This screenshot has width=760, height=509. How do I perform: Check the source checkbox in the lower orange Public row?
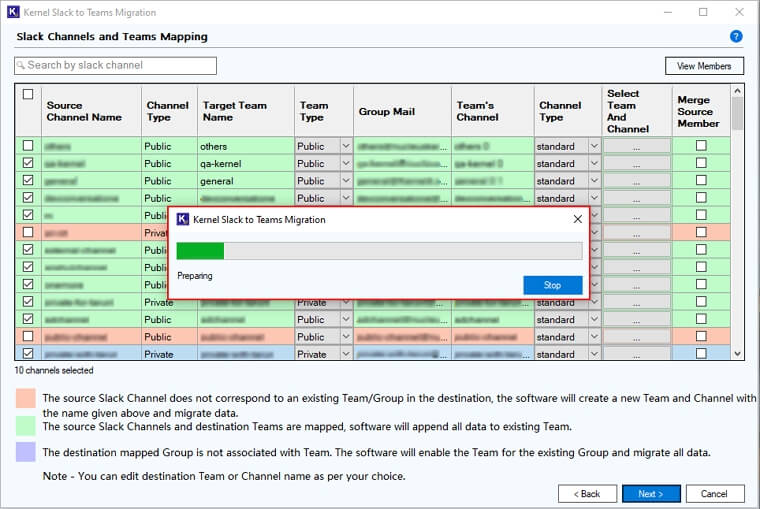28,336
